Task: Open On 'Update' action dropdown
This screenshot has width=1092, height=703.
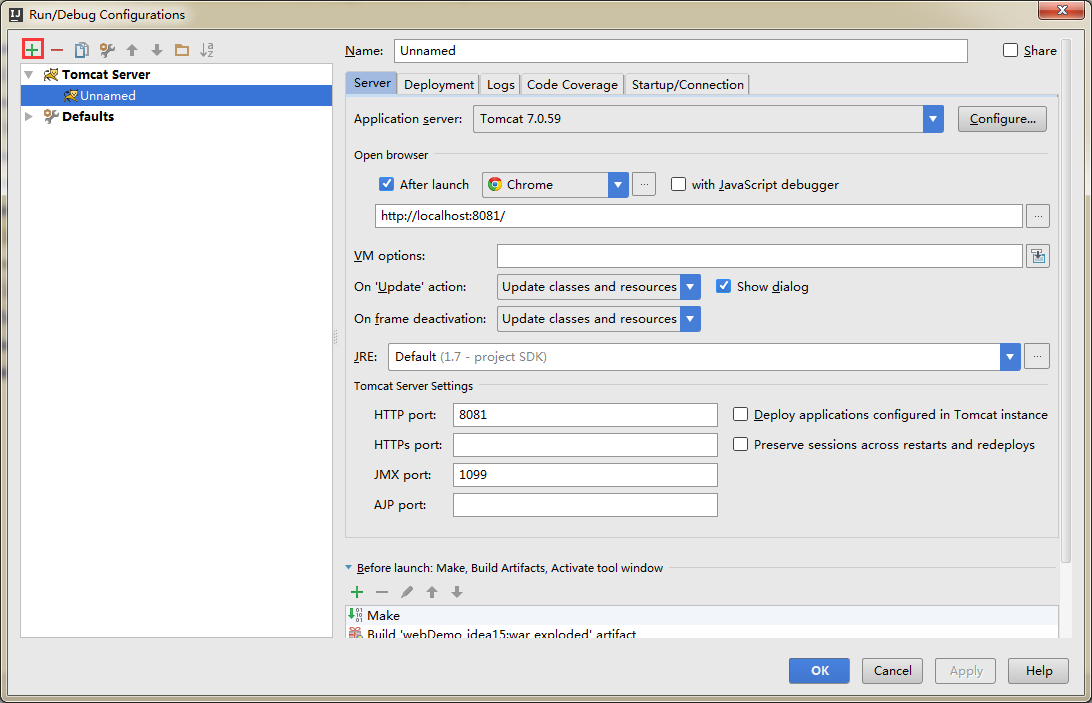Action: 690,287
